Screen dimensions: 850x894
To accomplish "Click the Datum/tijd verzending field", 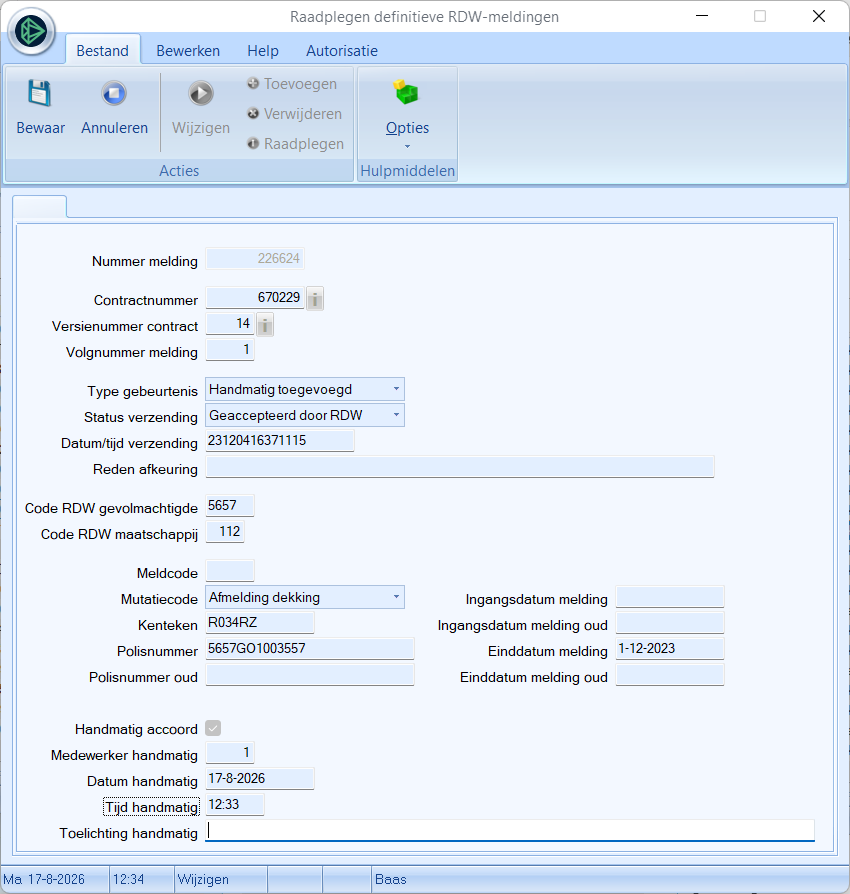I will [279, 441].
